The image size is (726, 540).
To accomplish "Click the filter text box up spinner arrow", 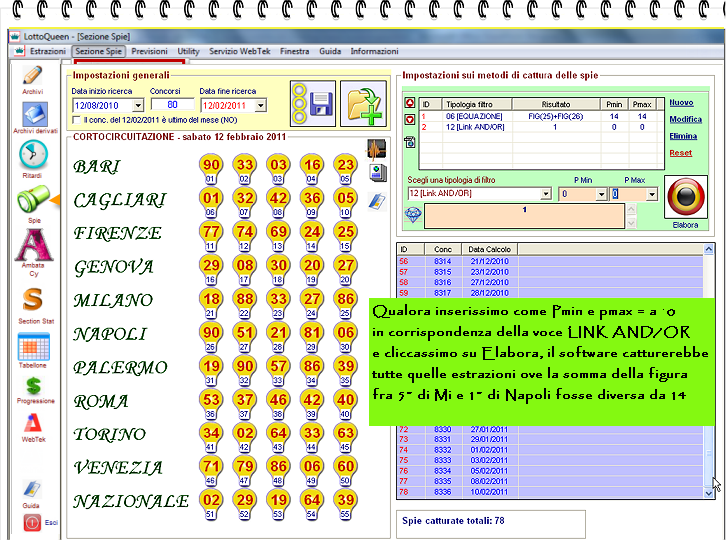I will (x=631, y=209).
